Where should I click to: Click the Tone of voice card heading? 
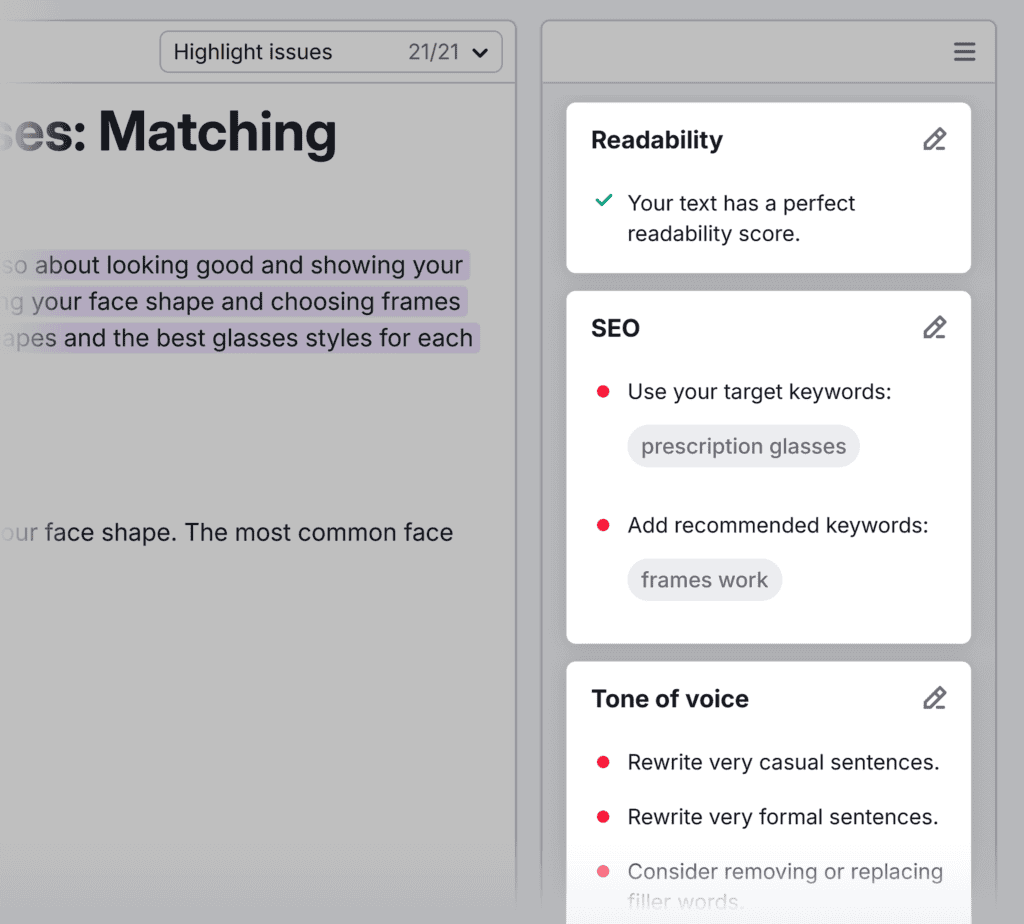coord(669,698)
